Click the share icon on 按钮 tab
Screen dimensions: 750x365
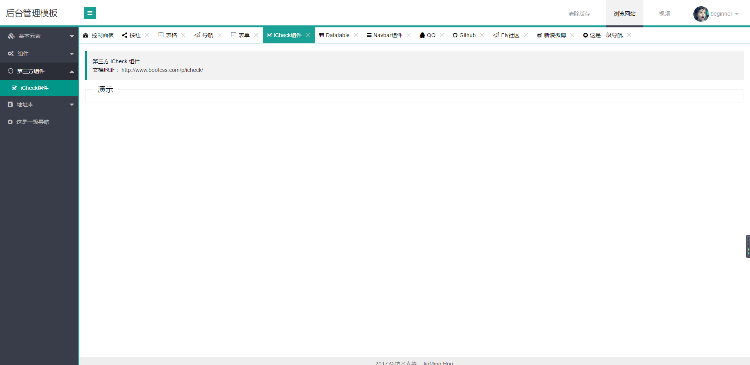(124, 35)
